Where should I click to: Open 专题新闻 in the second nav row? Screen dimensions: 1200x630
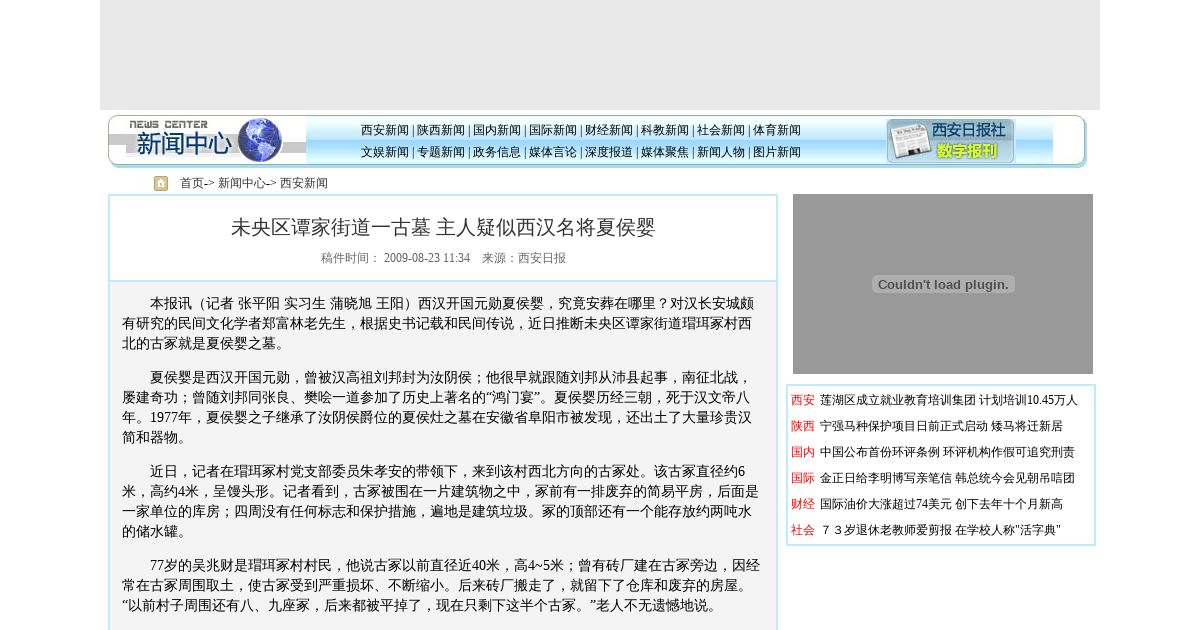coord(441,152)
